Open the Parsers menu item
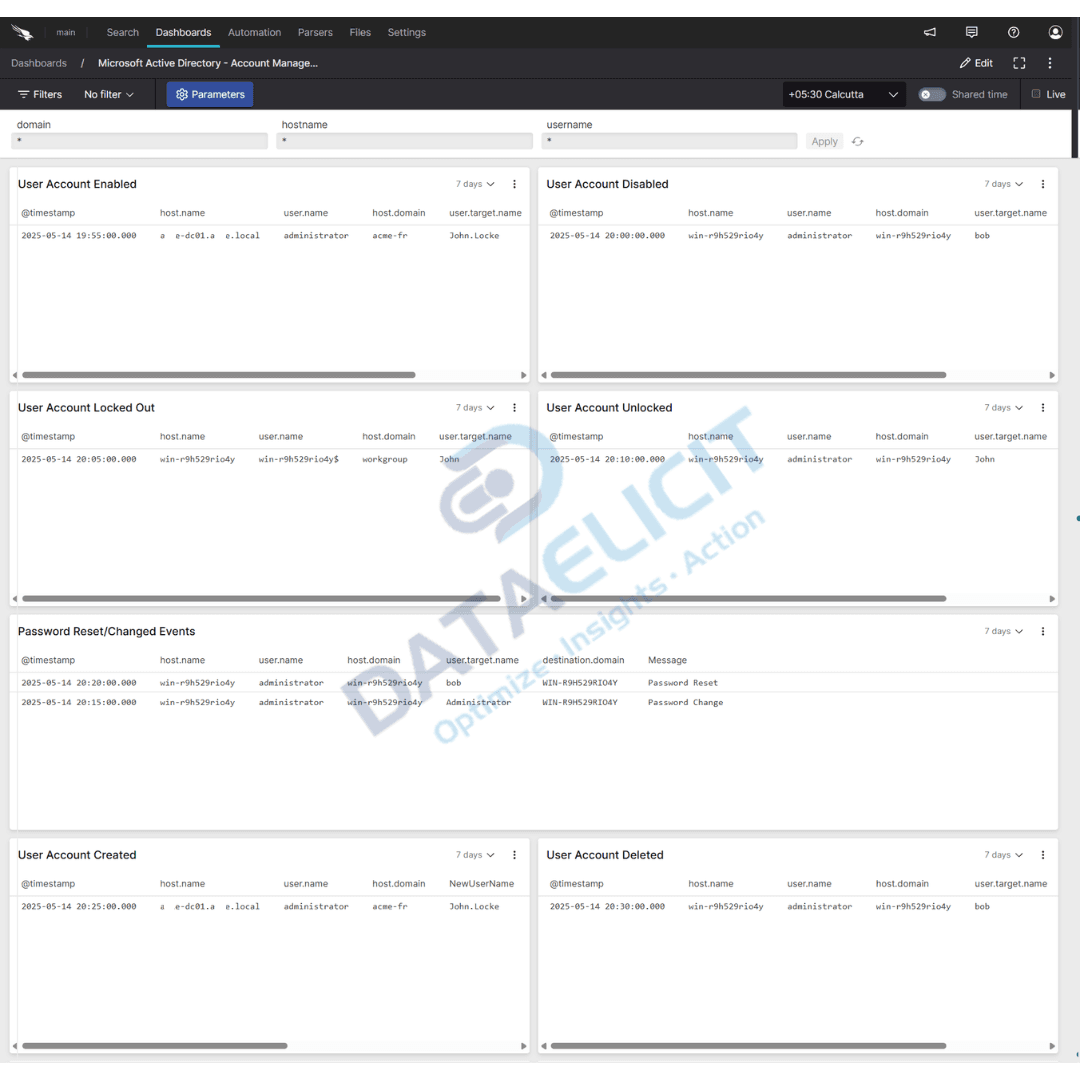Image resolution: width=1080 pixels, height=1080 pixels. point(315,32)
